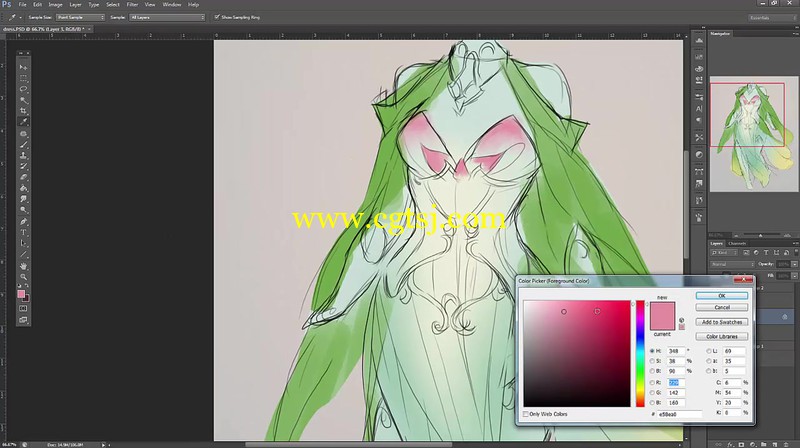Screen dimensions: 800x448
Task: Open the Histogram panel icon
Action: click(699, 41)
